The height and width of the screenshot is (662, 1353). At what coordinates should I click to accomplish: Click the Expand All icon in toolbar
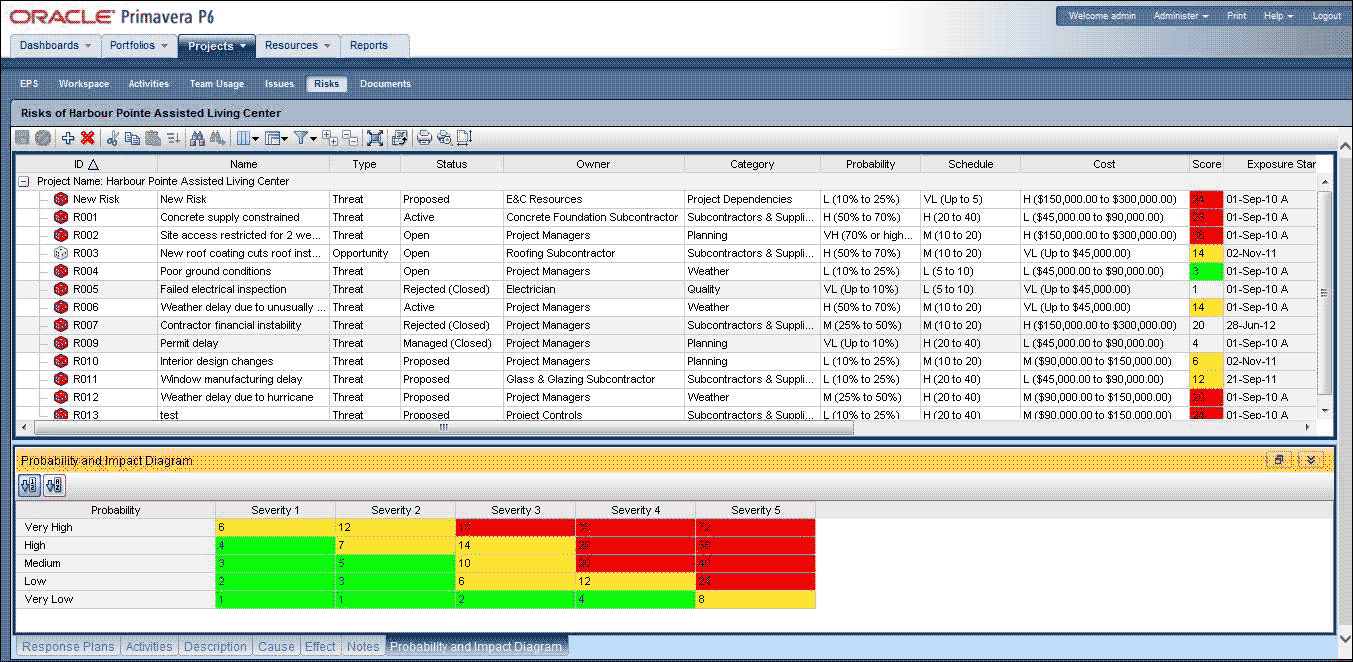[330, 138]
